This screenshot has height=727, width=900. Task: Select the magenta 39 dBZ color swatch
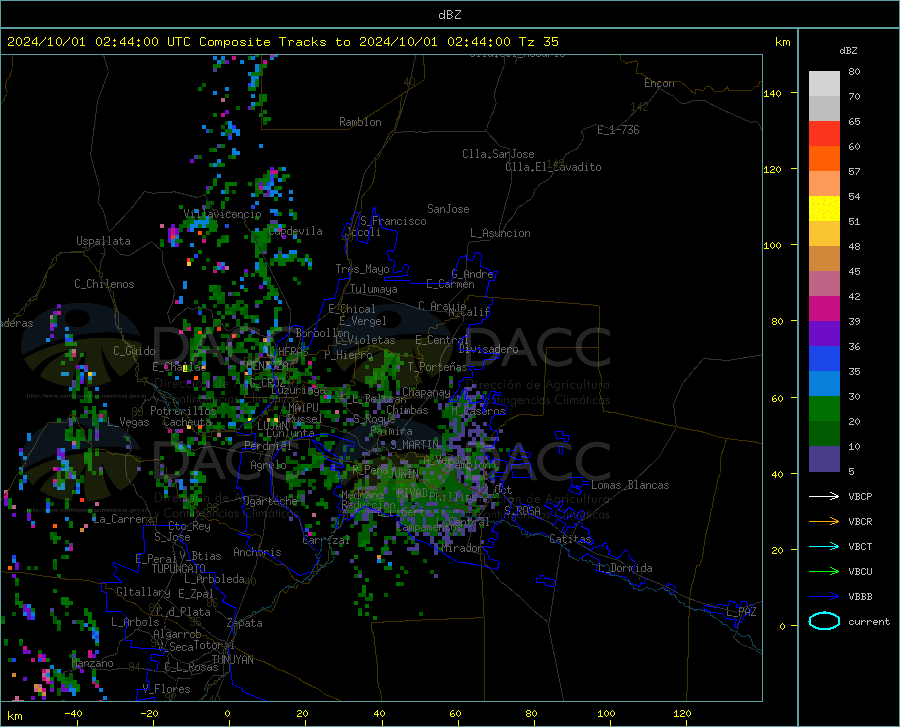coord(824,309)
